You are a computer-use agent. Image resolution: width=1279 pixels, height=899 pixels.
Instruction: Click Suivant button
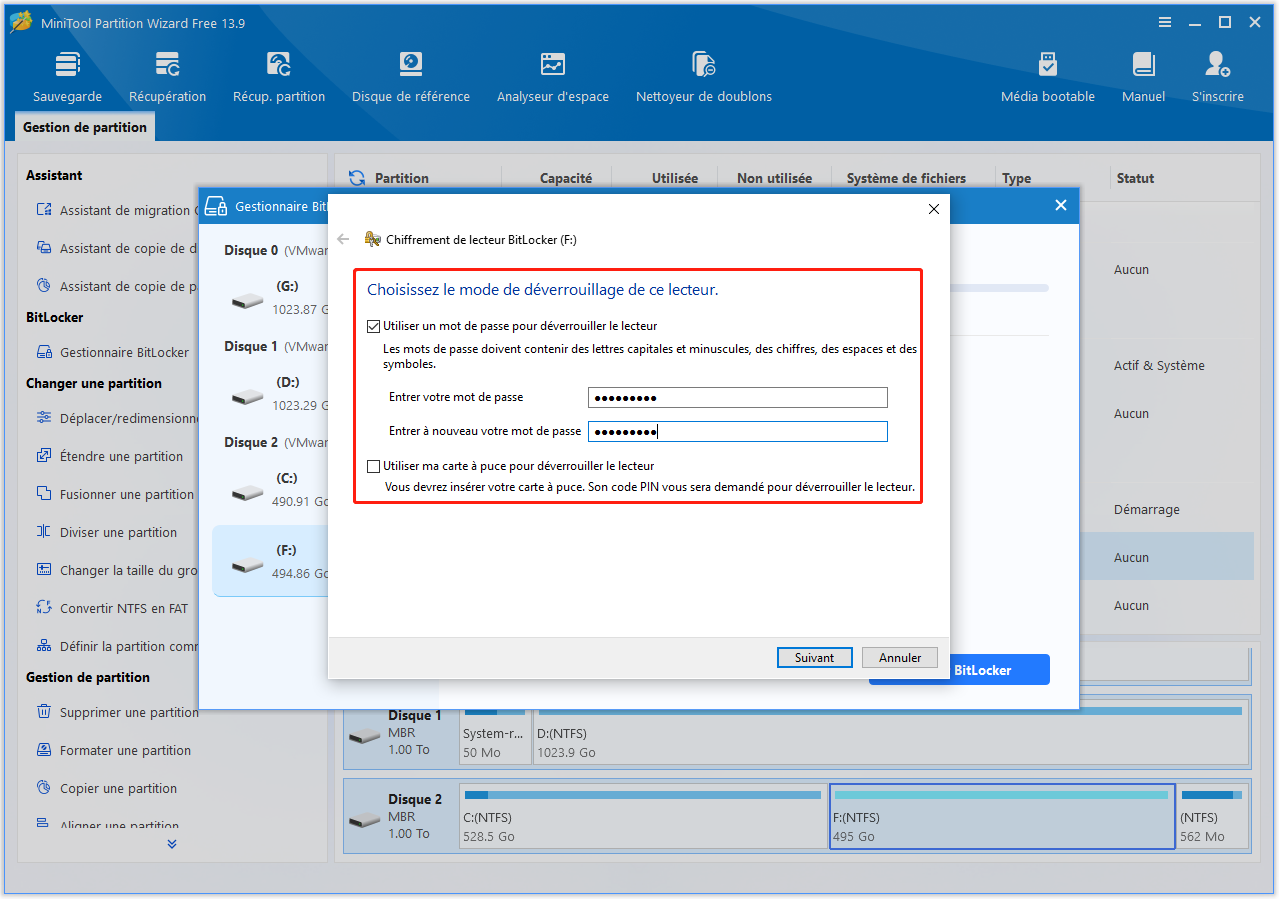coord(814,658)
